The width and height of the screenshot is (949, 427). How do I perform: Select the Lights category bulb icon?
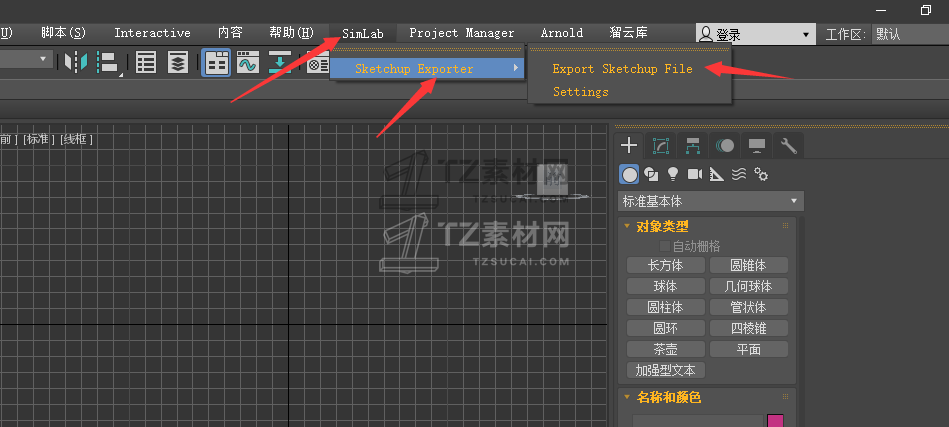coord(672,175)
